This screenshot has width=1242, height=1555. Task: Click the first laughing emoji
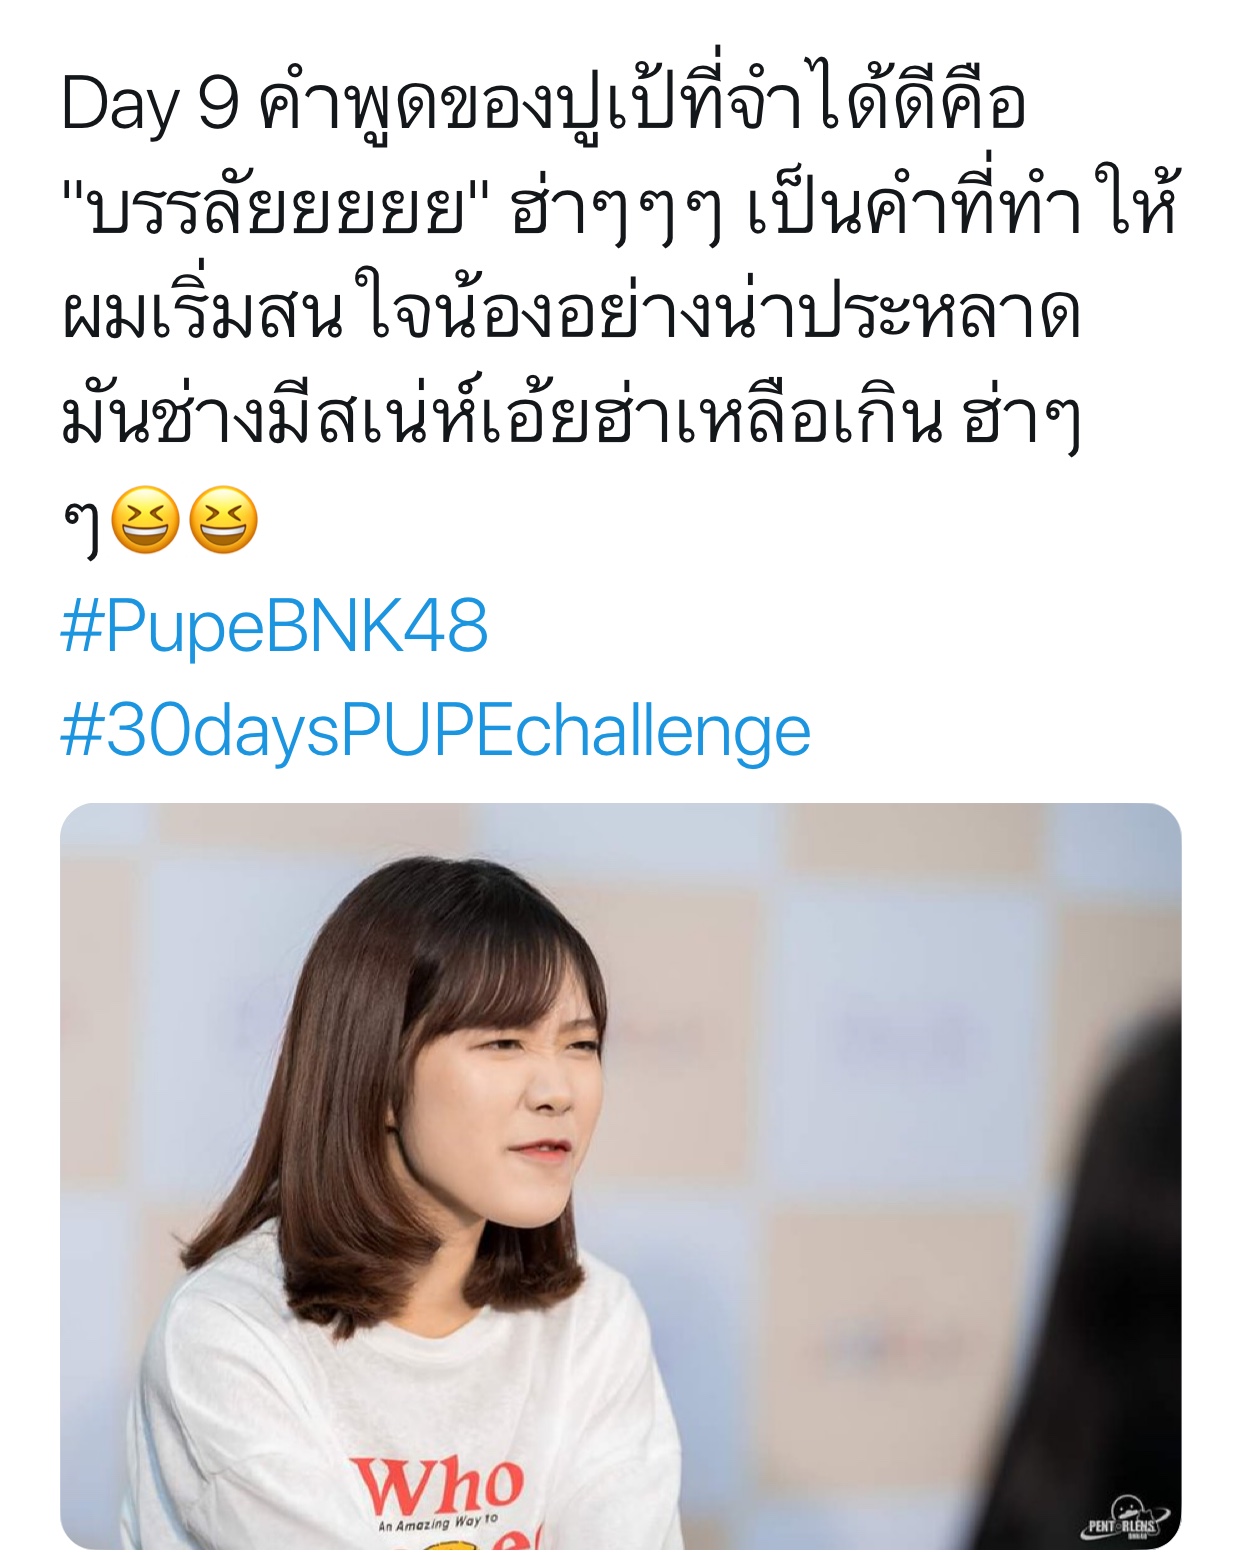[x=146, y=521]
